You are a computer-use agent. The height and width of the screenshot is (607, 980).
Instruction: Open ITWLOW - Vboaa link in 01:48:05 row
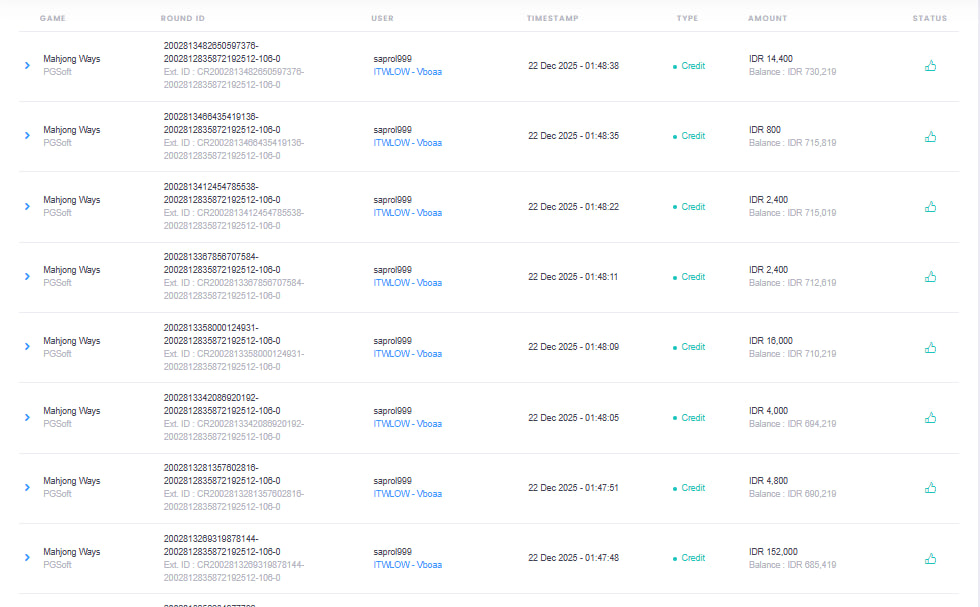pyautogui.click(x=408, y=424)
